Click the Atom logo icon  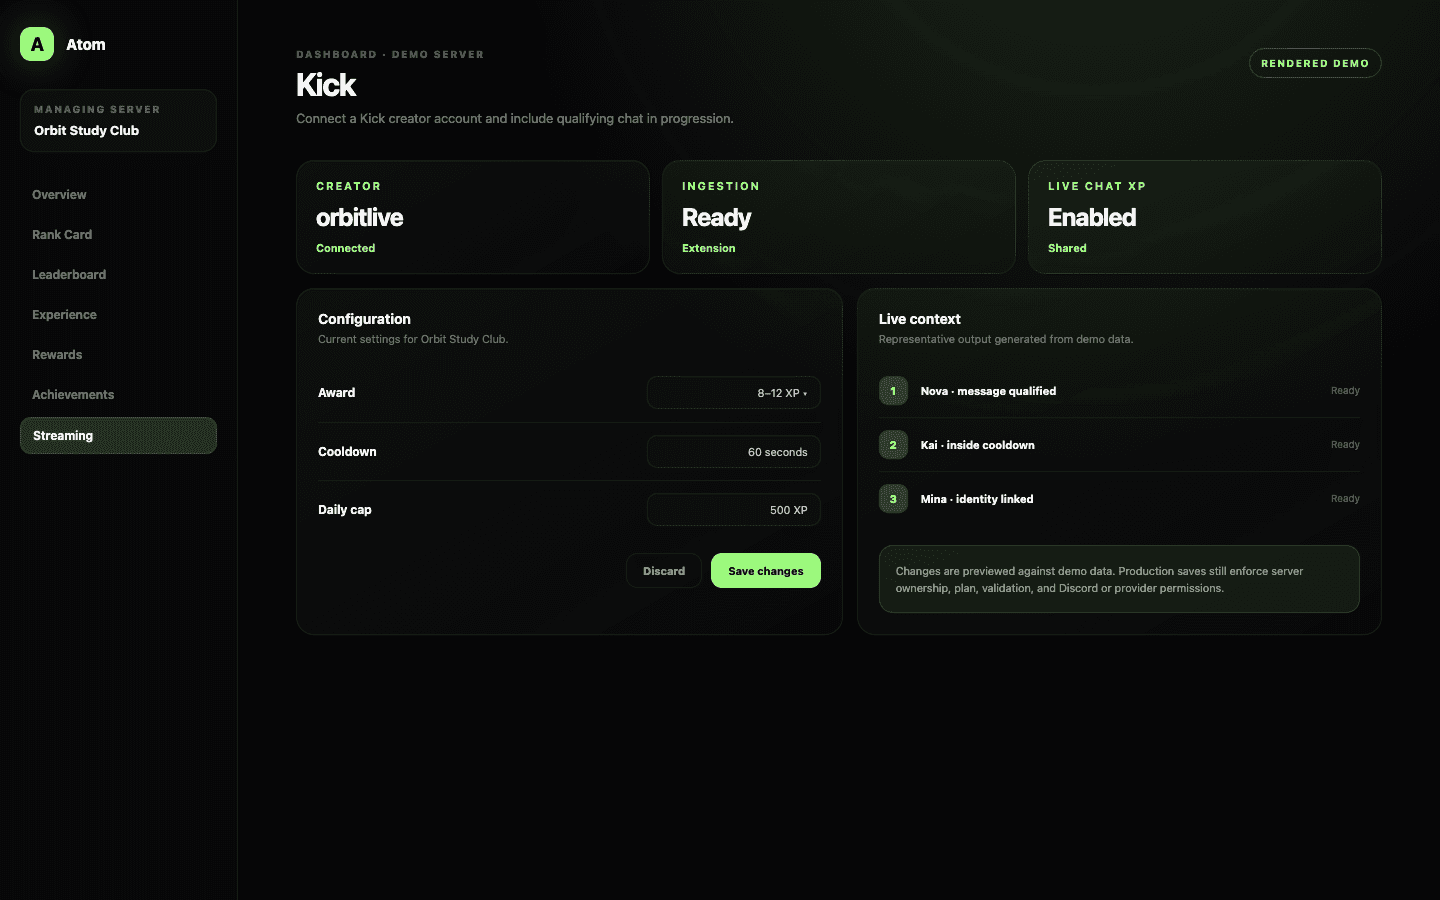37,44
